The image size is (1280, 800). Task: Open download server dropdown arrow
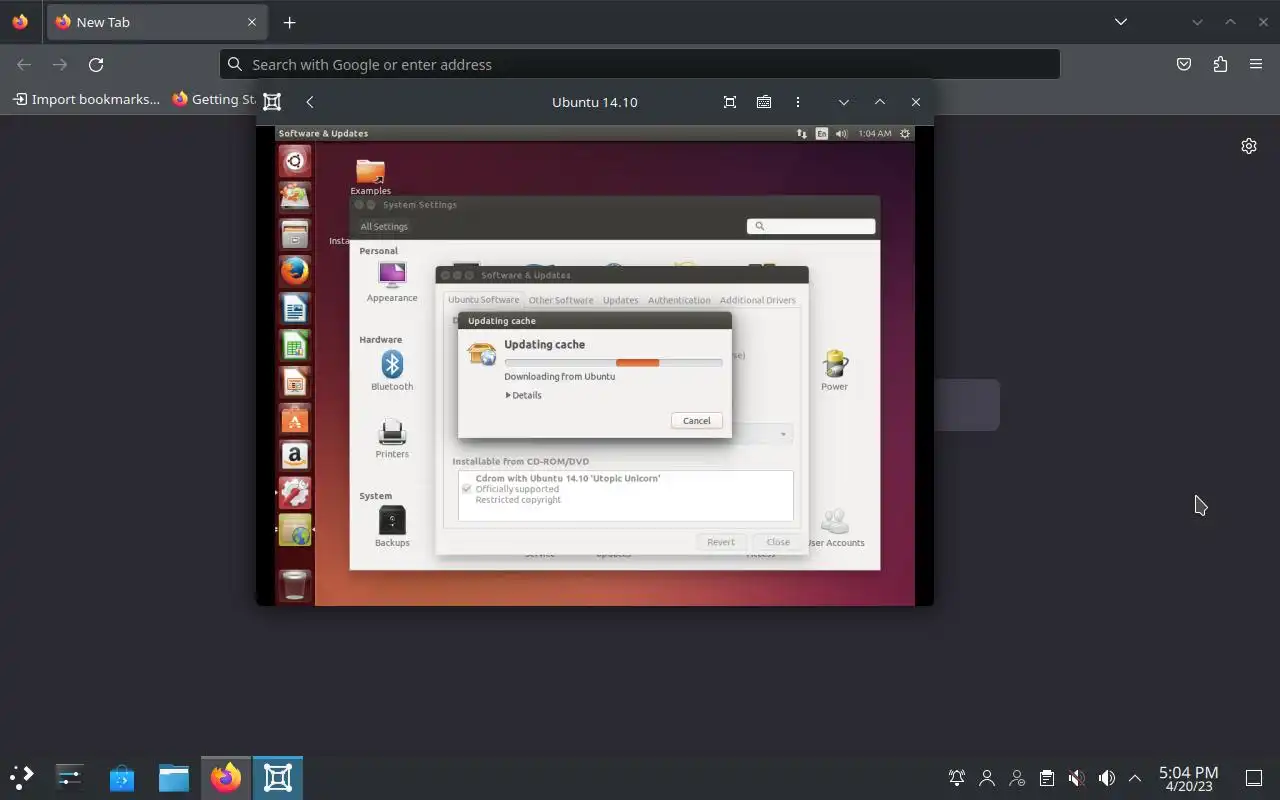[783, 434]
